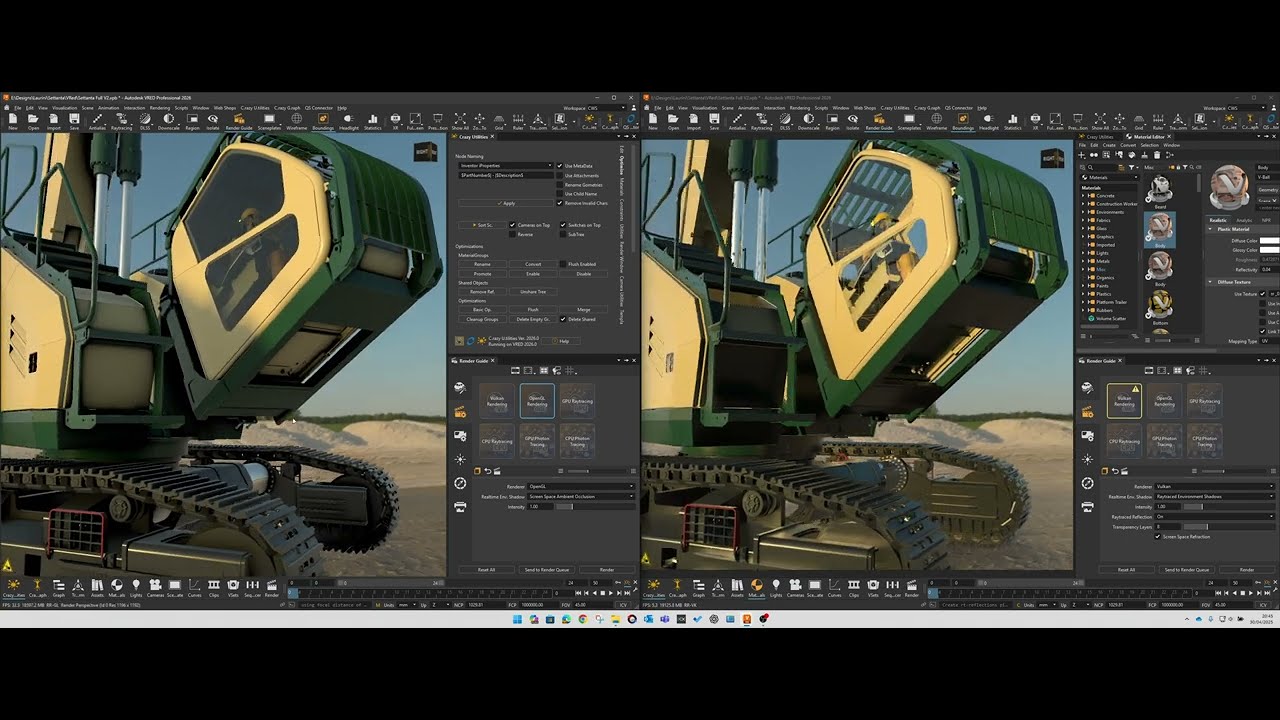Click Region icon in right window toolbar
The height and width of the screenshot is (720, 1280).
click(x=832, y=121)
